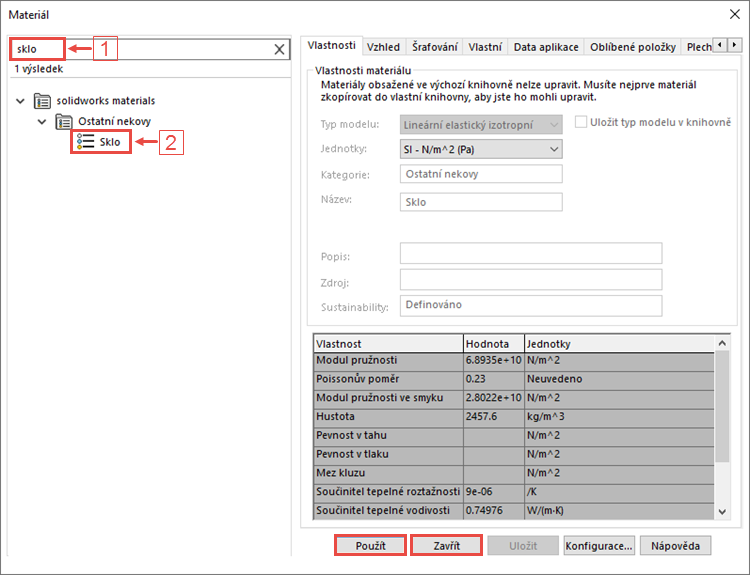The image size is (750, 575).
Task: Toggle Uložit typ modelu v knihovně checkbox
Action: point(581,122)
